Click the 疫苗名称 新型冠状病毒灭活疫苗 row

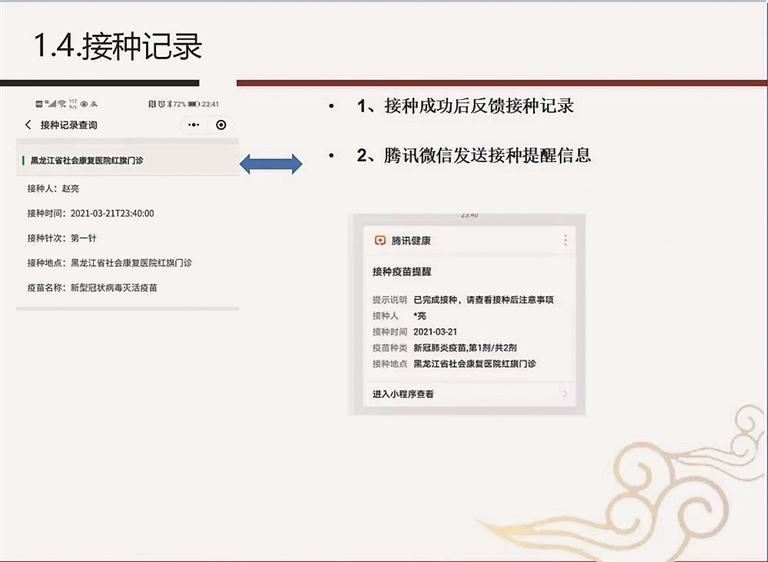point(92,288)
